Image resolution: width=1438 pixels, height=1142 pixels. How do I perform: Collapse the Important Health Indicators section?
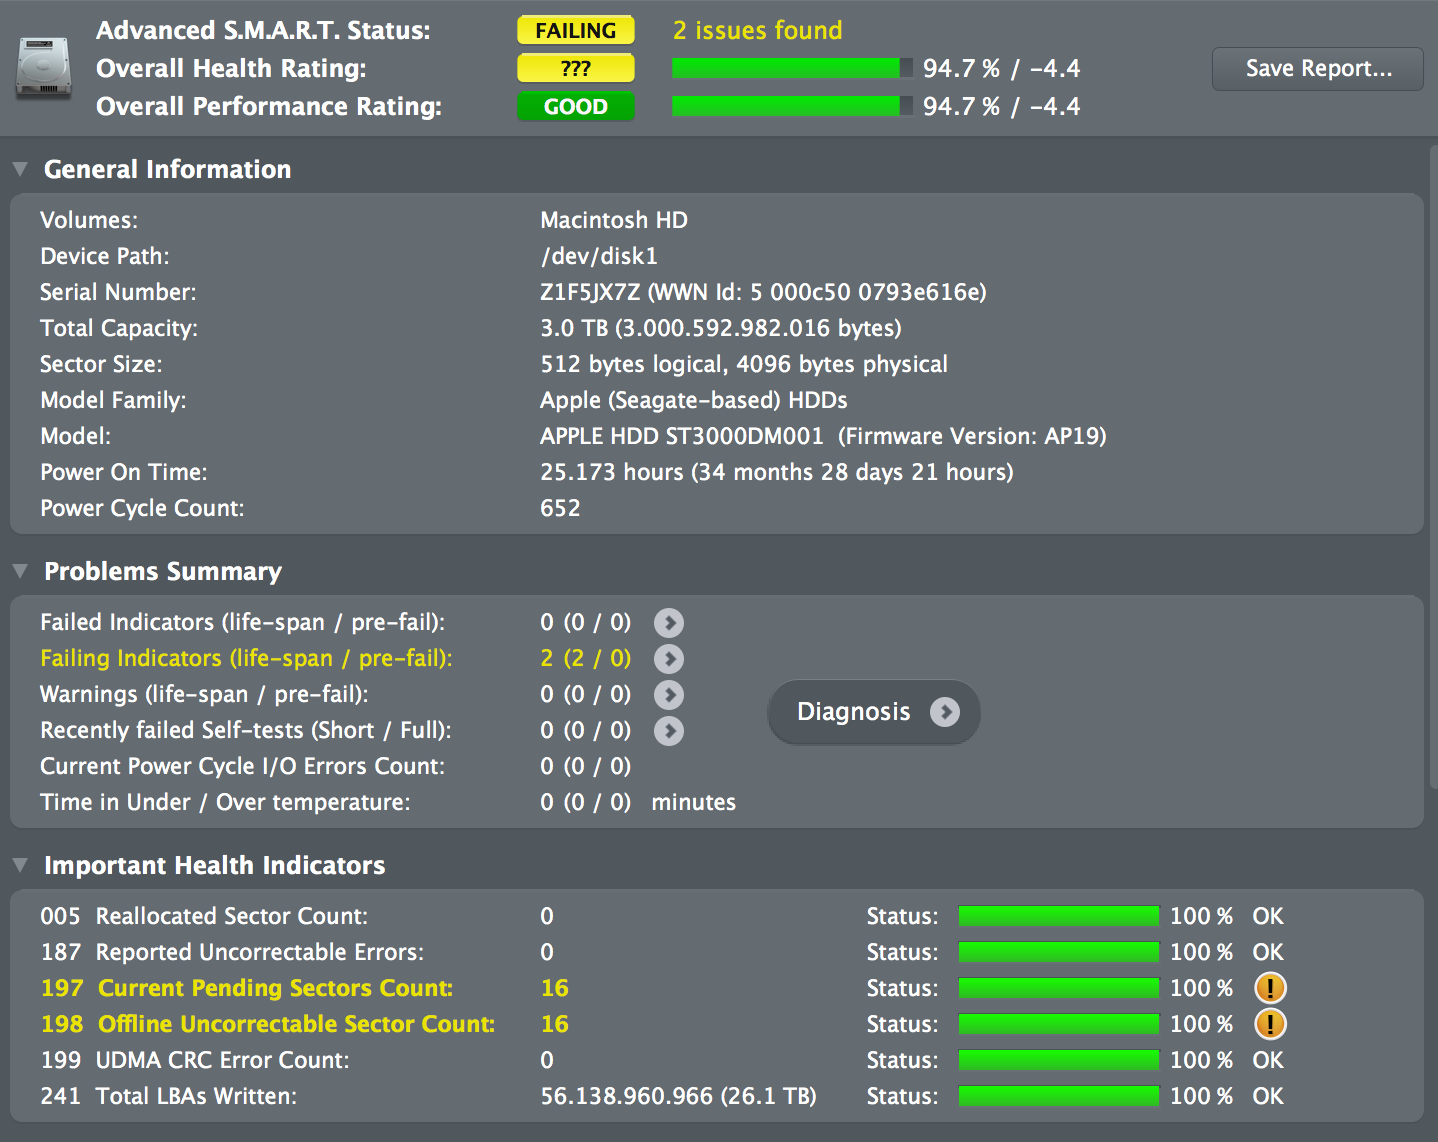tap(20, 865)
